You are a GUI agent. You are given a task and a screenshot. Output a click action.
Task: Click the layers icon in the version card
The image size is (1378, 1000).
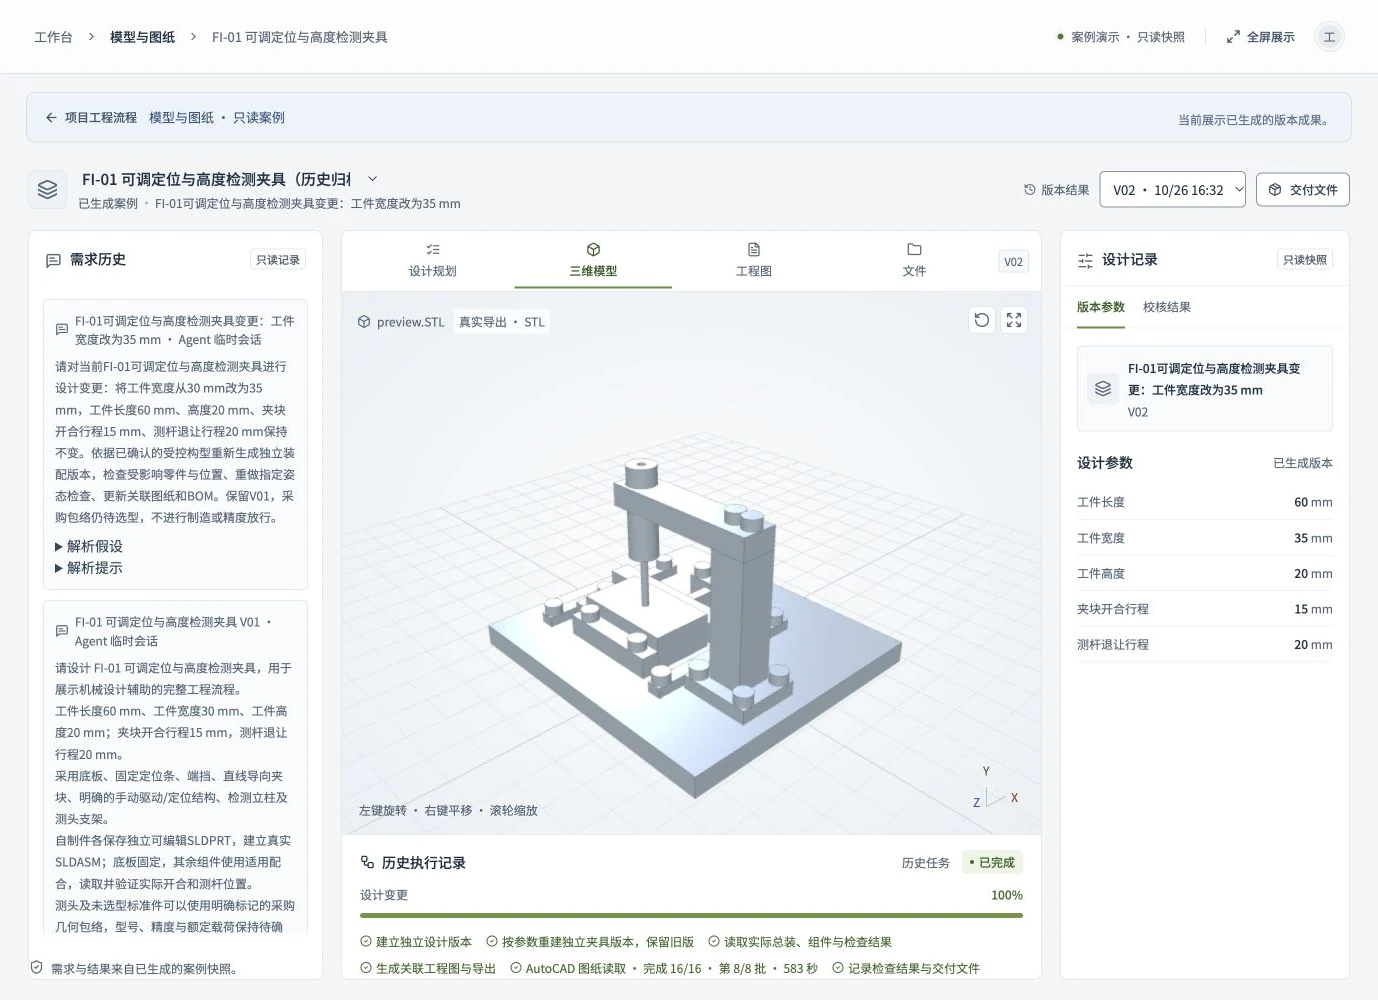[1103, 389]
